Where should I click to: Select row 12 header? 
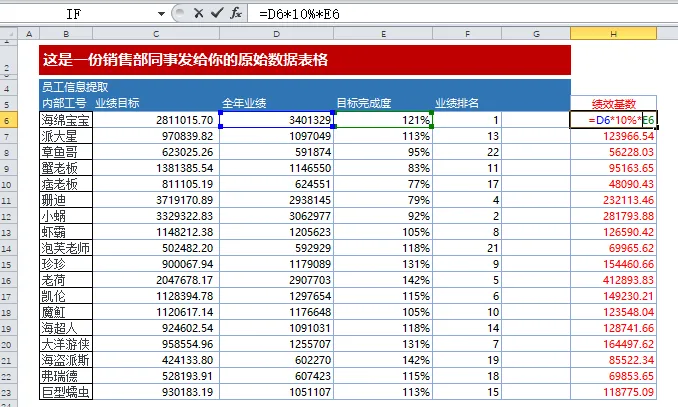pos(9,216)
